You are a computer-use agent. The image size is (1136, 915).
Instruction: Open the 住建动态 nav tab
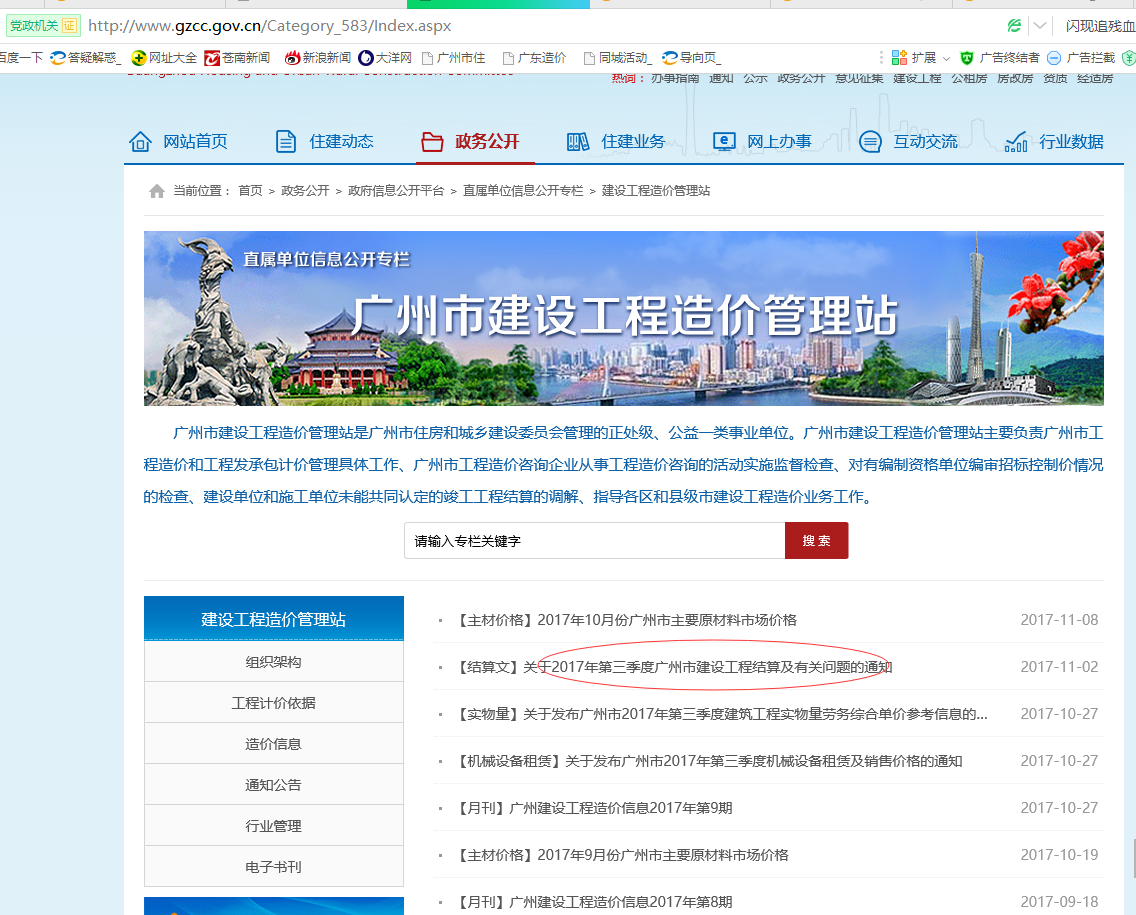325,141
